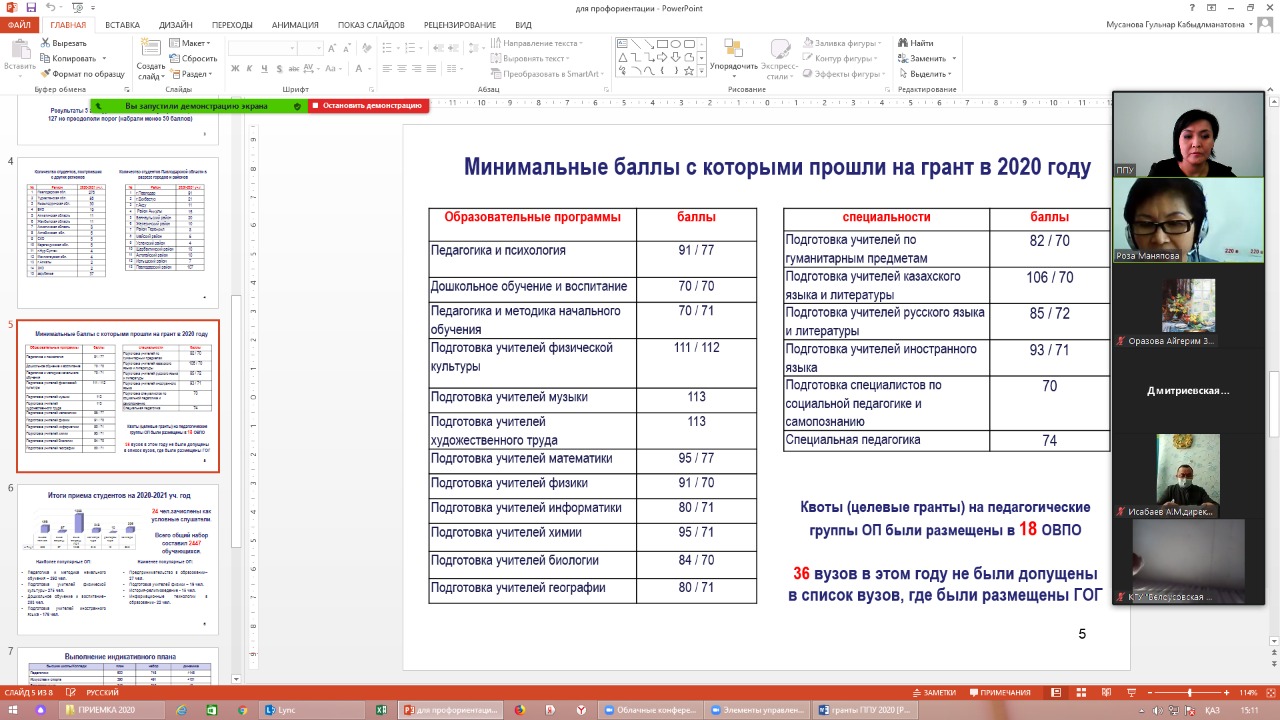
Task: Expand Text Direction (Направление текста) dropdown
Action: (536, 43)
